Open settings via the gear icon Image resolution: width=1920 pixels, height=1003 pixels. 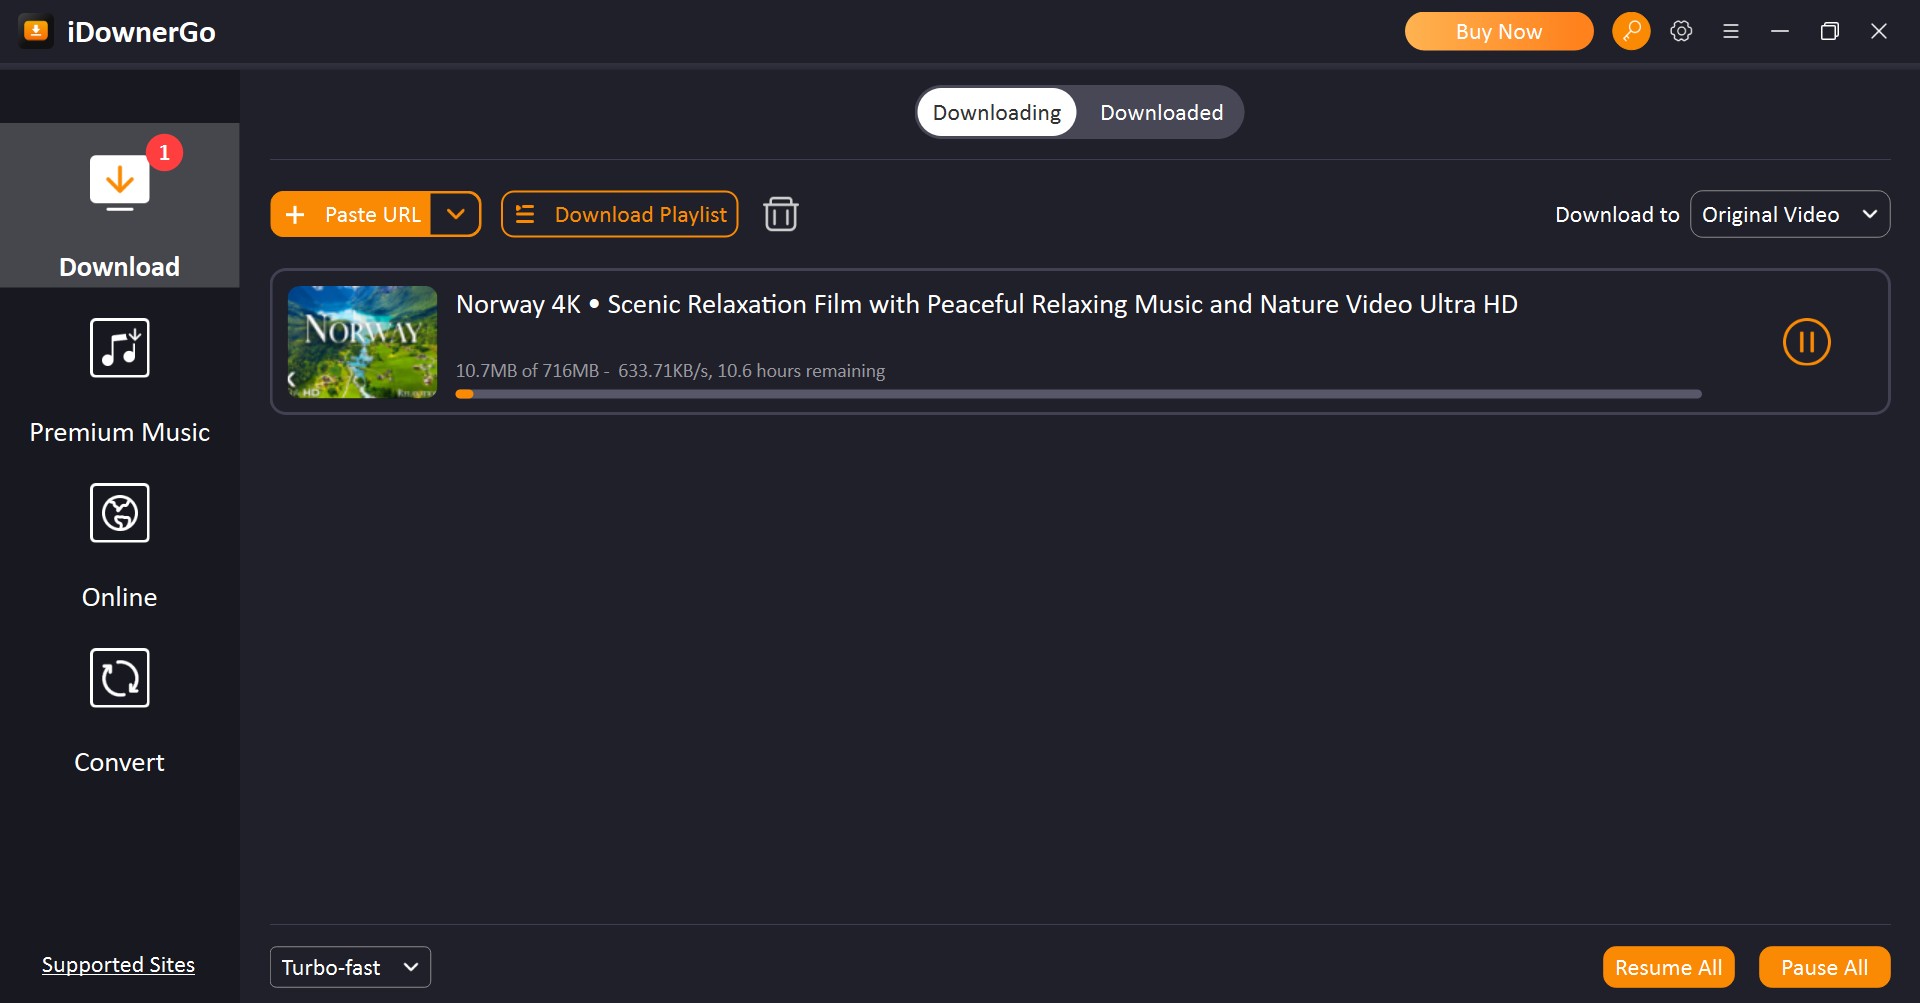pyautogui.click(x=1681, y=31)
